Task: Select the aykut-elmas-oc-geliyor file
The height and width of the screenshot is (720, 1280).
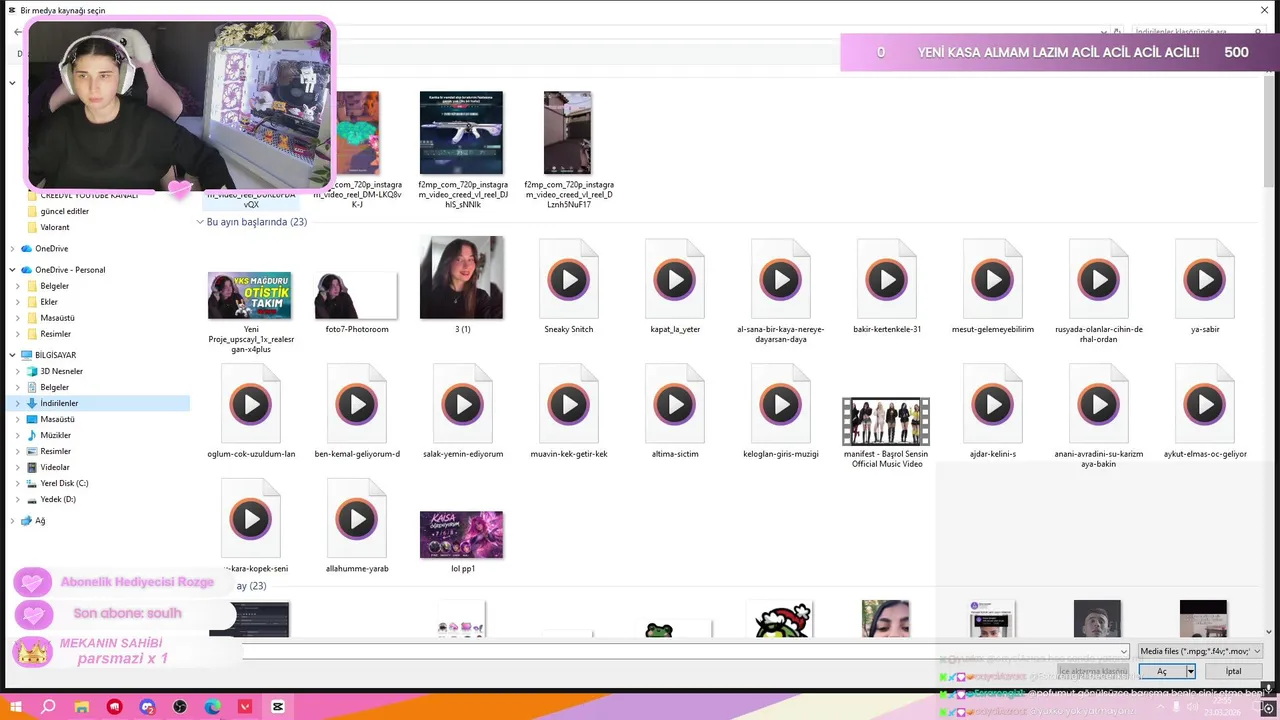Action: coord(1204,411)
